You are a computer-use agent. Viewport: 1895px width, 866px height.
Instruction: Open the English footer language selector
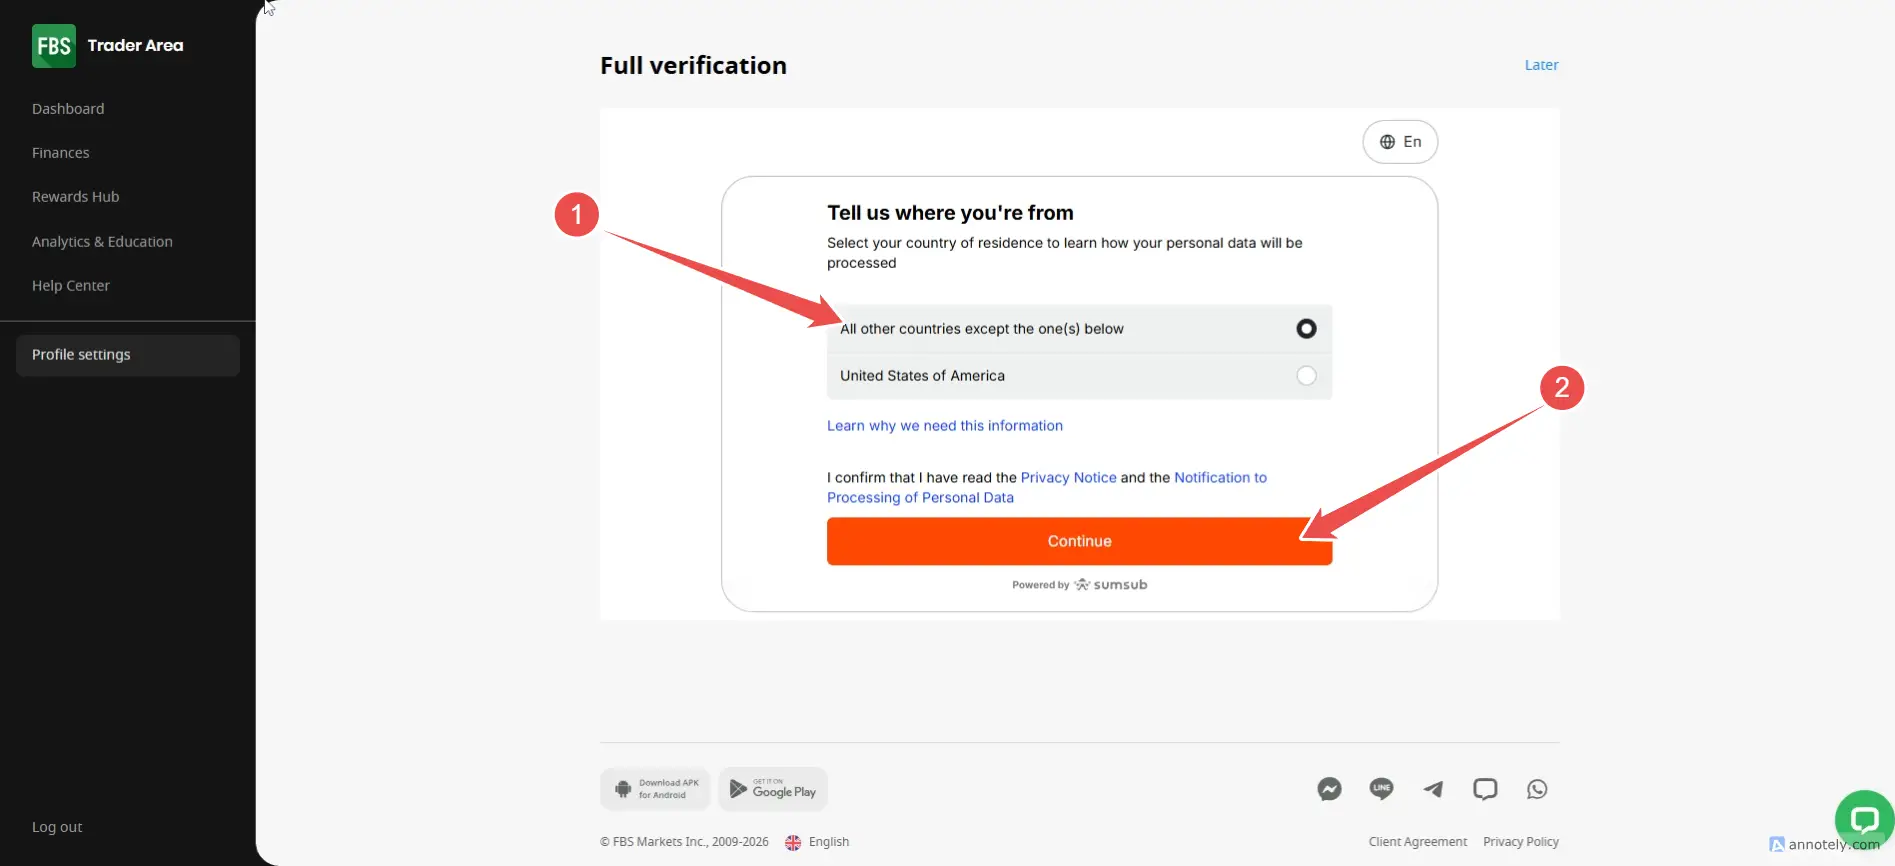tap(818, 842)
